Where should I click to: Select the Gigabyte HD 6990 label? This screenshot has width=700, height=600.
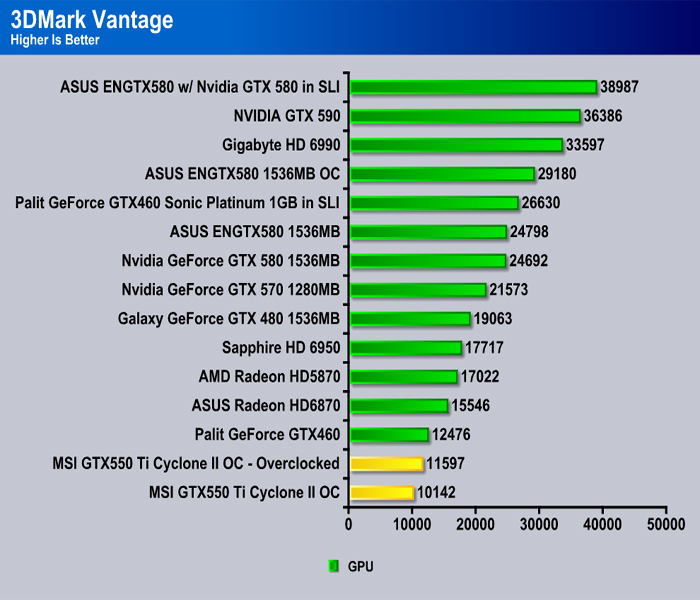(x=281, y=145)
